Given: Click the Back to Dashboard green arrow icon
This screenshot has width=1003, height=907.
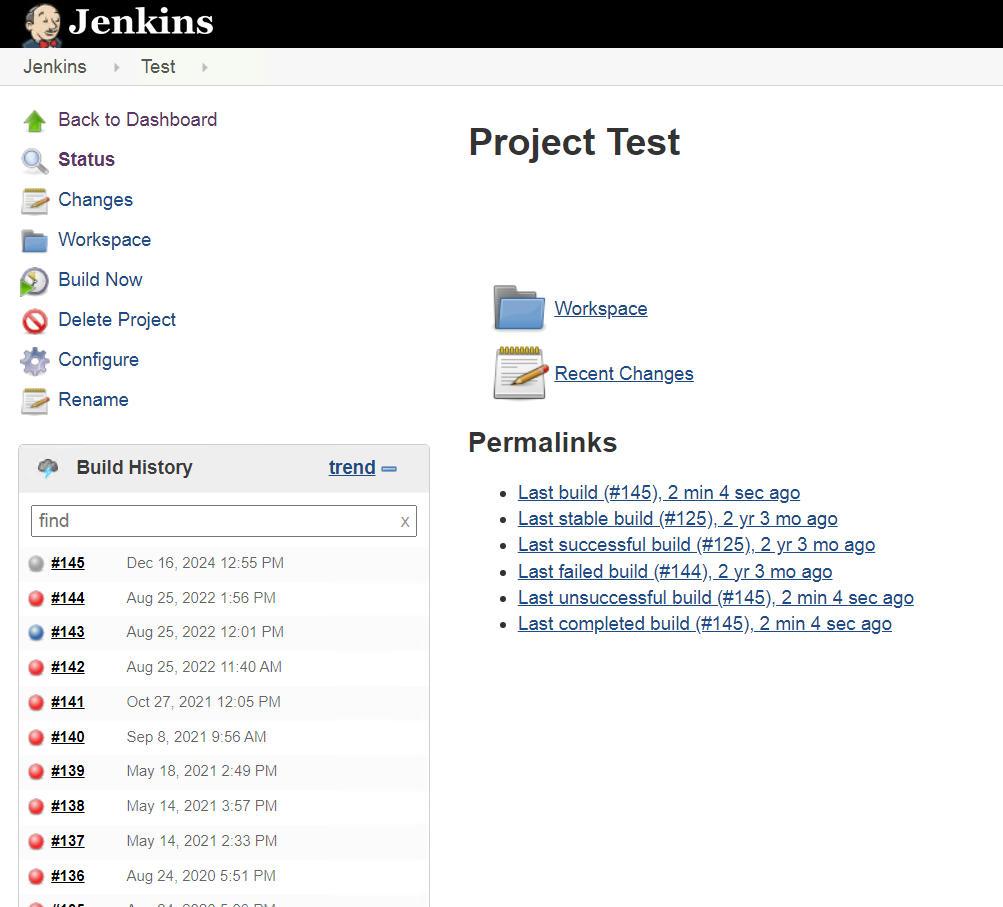Looking at the screenshot, I should [x=34, y=121].
